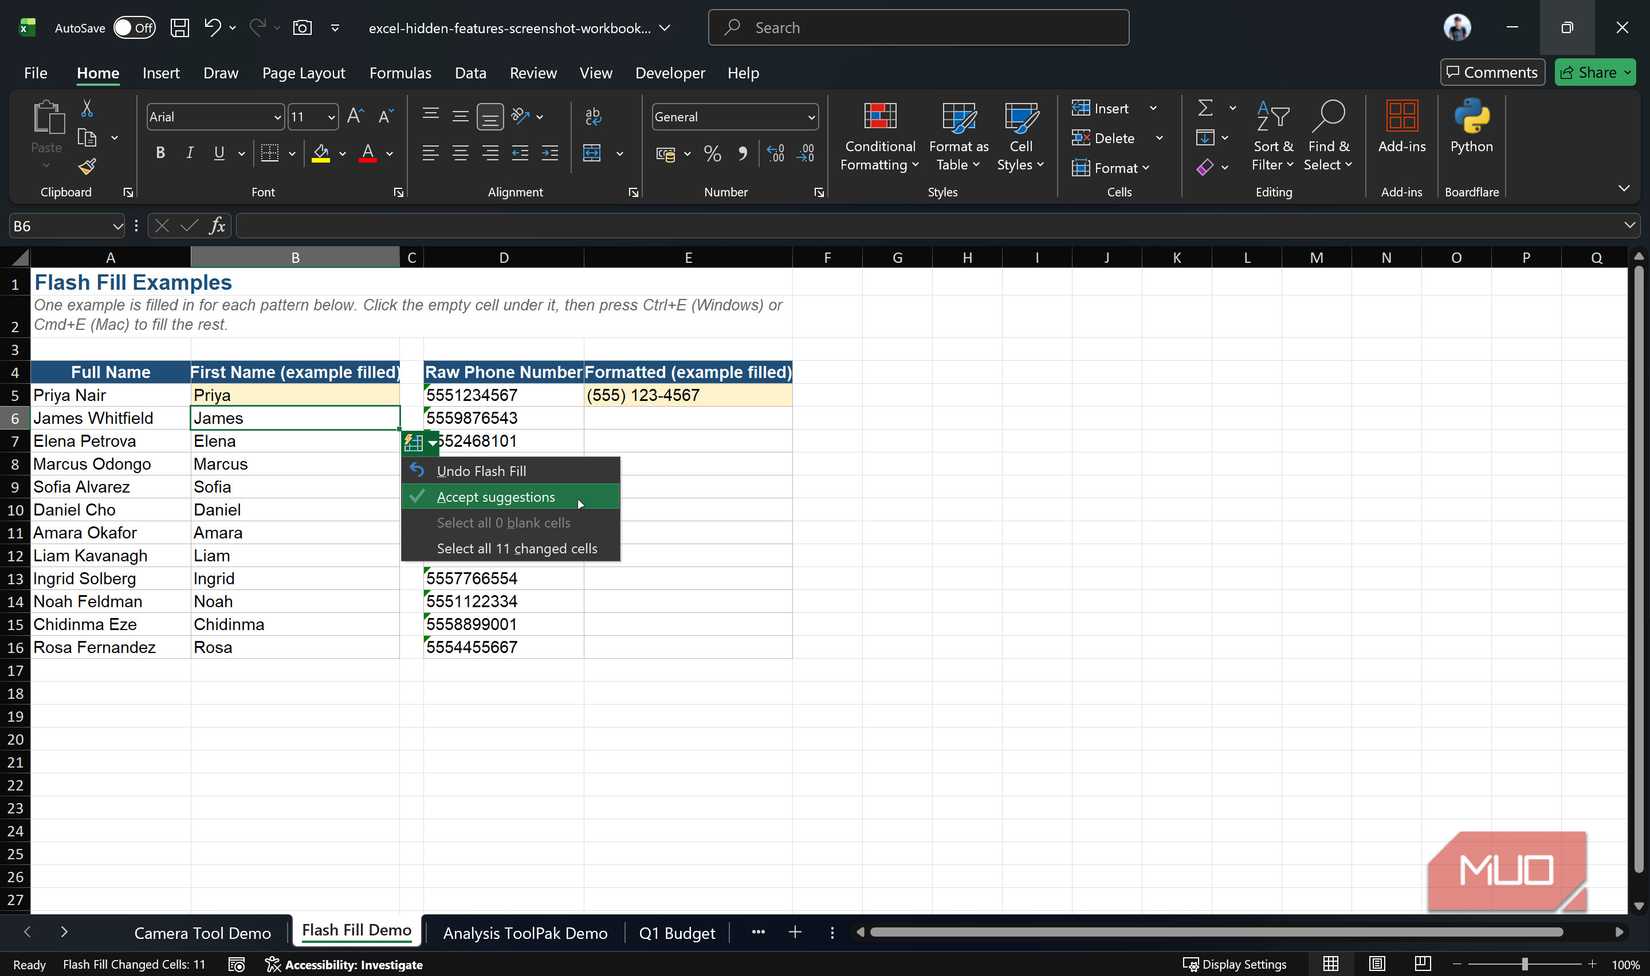Viewport: 1650px width, 976px height.
Task: Click the Insert cells button
Action: [1101, 108]
